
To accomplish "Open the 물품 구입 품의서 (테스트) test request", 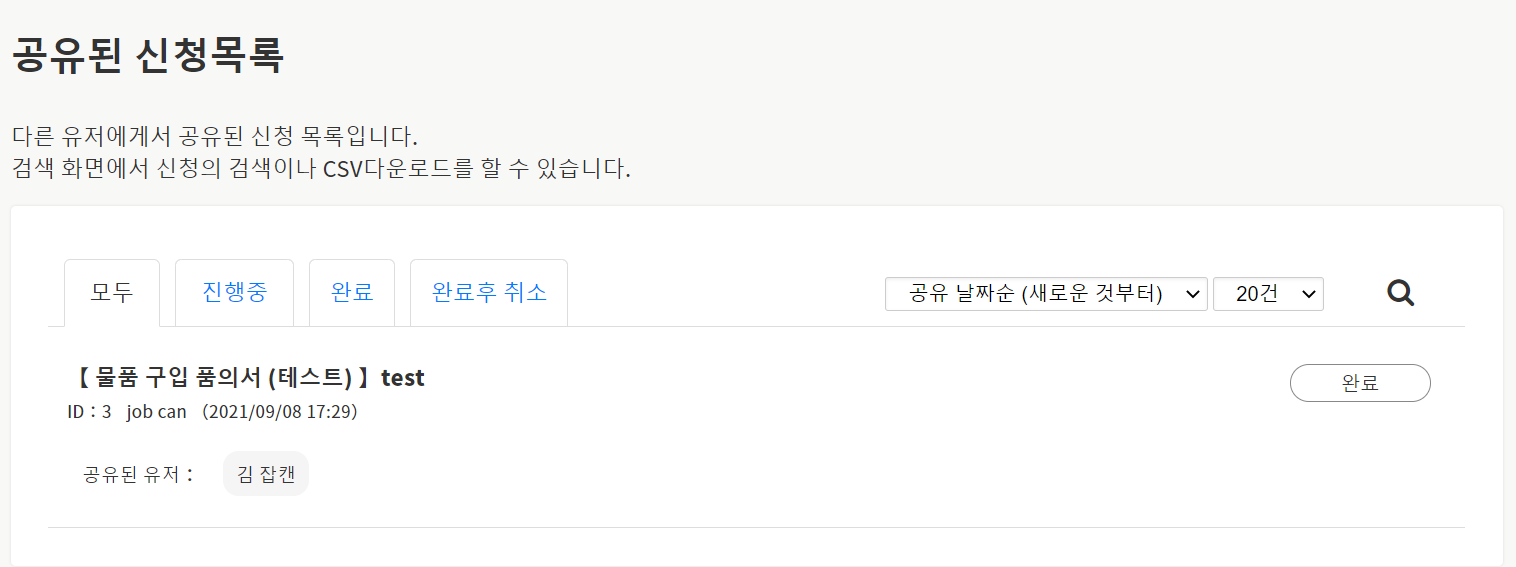I will 250,378.
